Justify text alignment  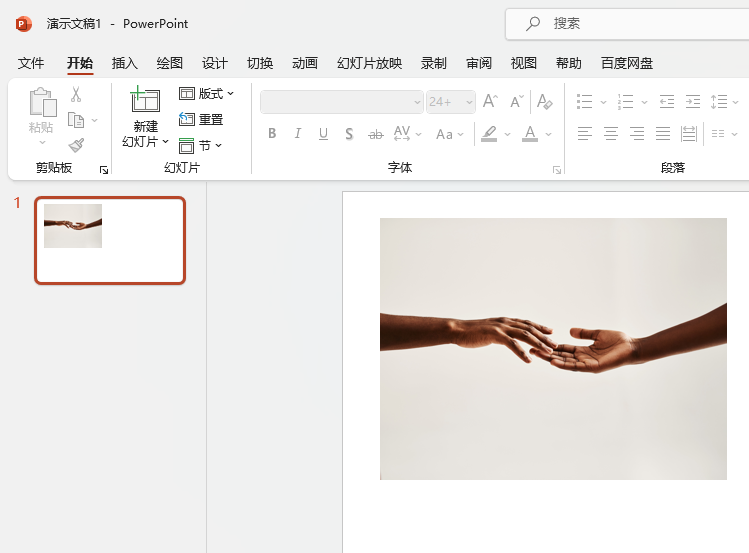[x=663, y=134]
